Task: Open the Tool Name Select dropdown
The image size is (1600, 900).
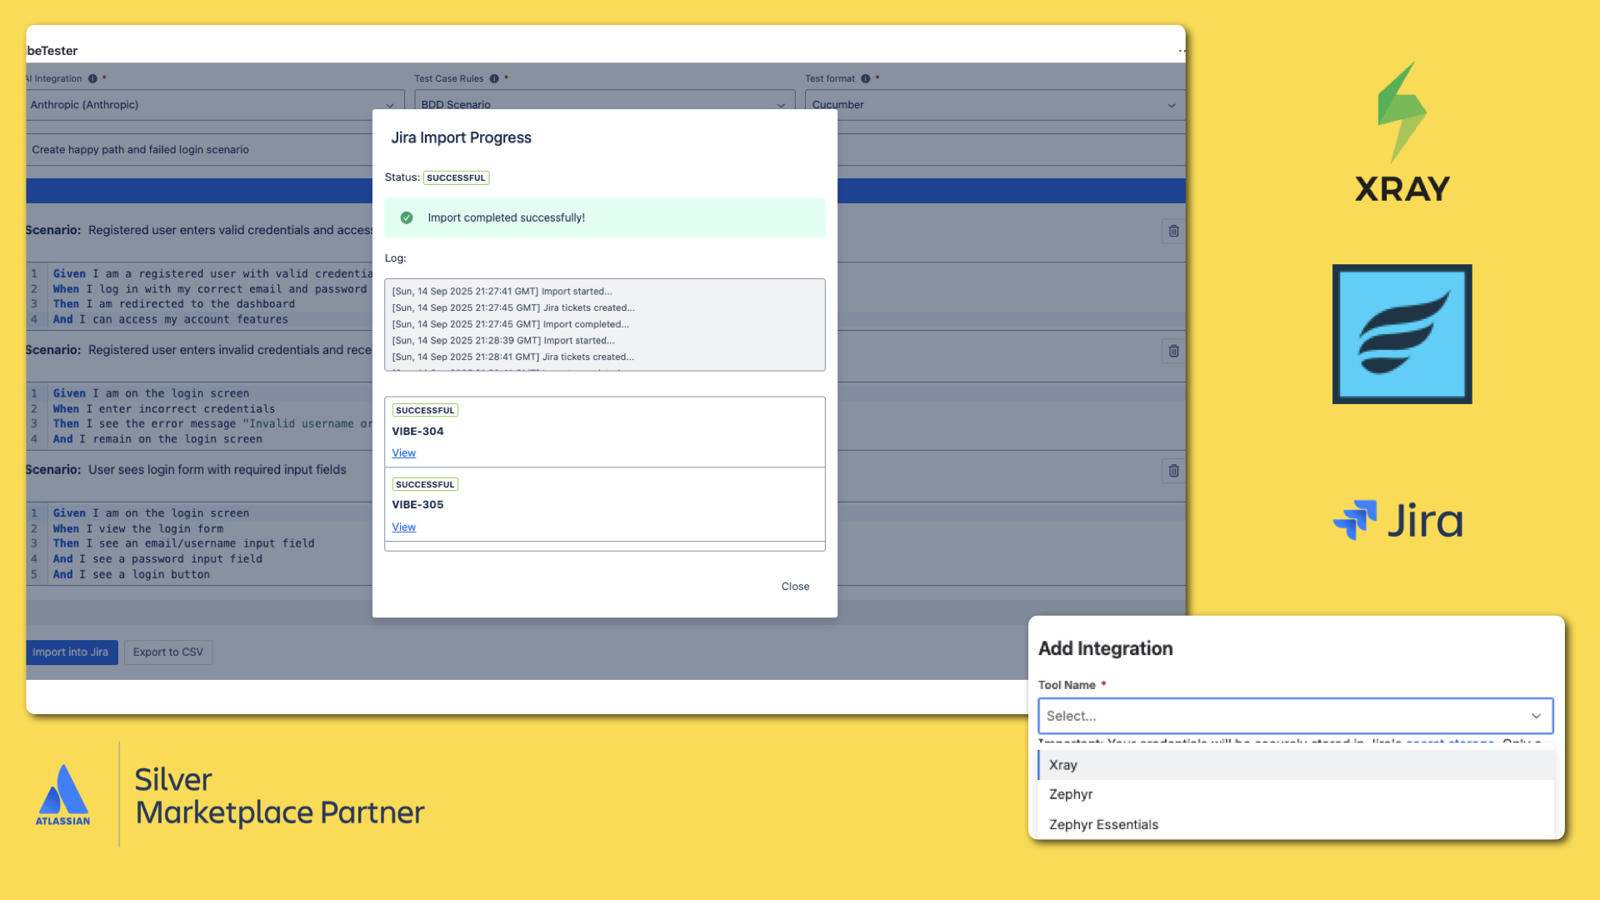Action: pos(1295,715)
